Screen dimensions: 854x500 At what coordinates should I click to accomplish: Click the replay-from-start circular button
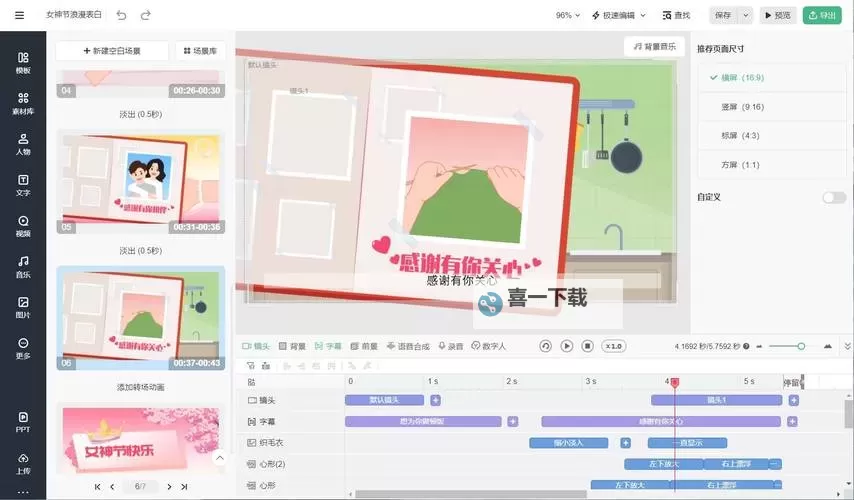coord(545,346)
